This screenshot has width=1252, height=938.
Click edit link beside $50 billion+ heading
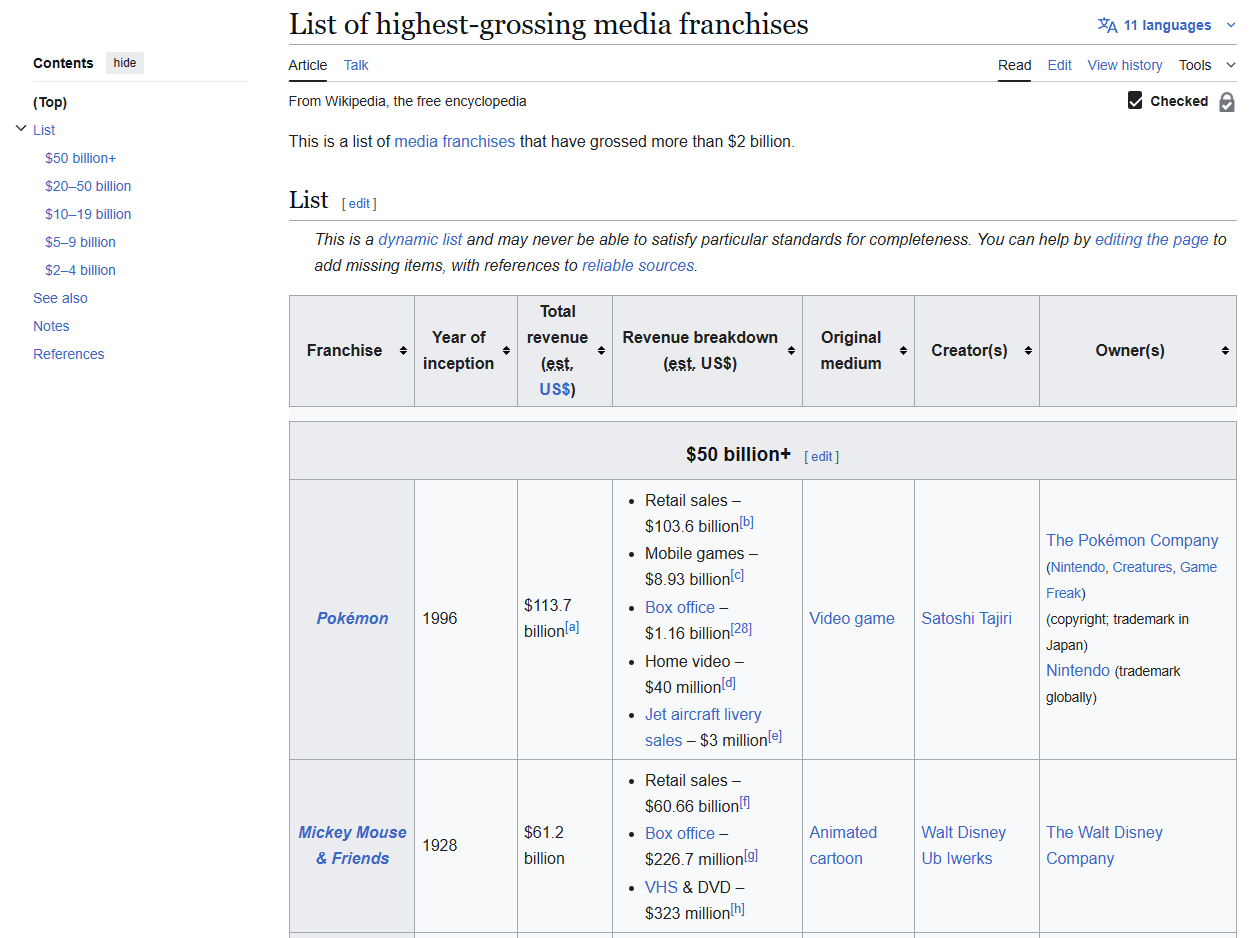821,456
